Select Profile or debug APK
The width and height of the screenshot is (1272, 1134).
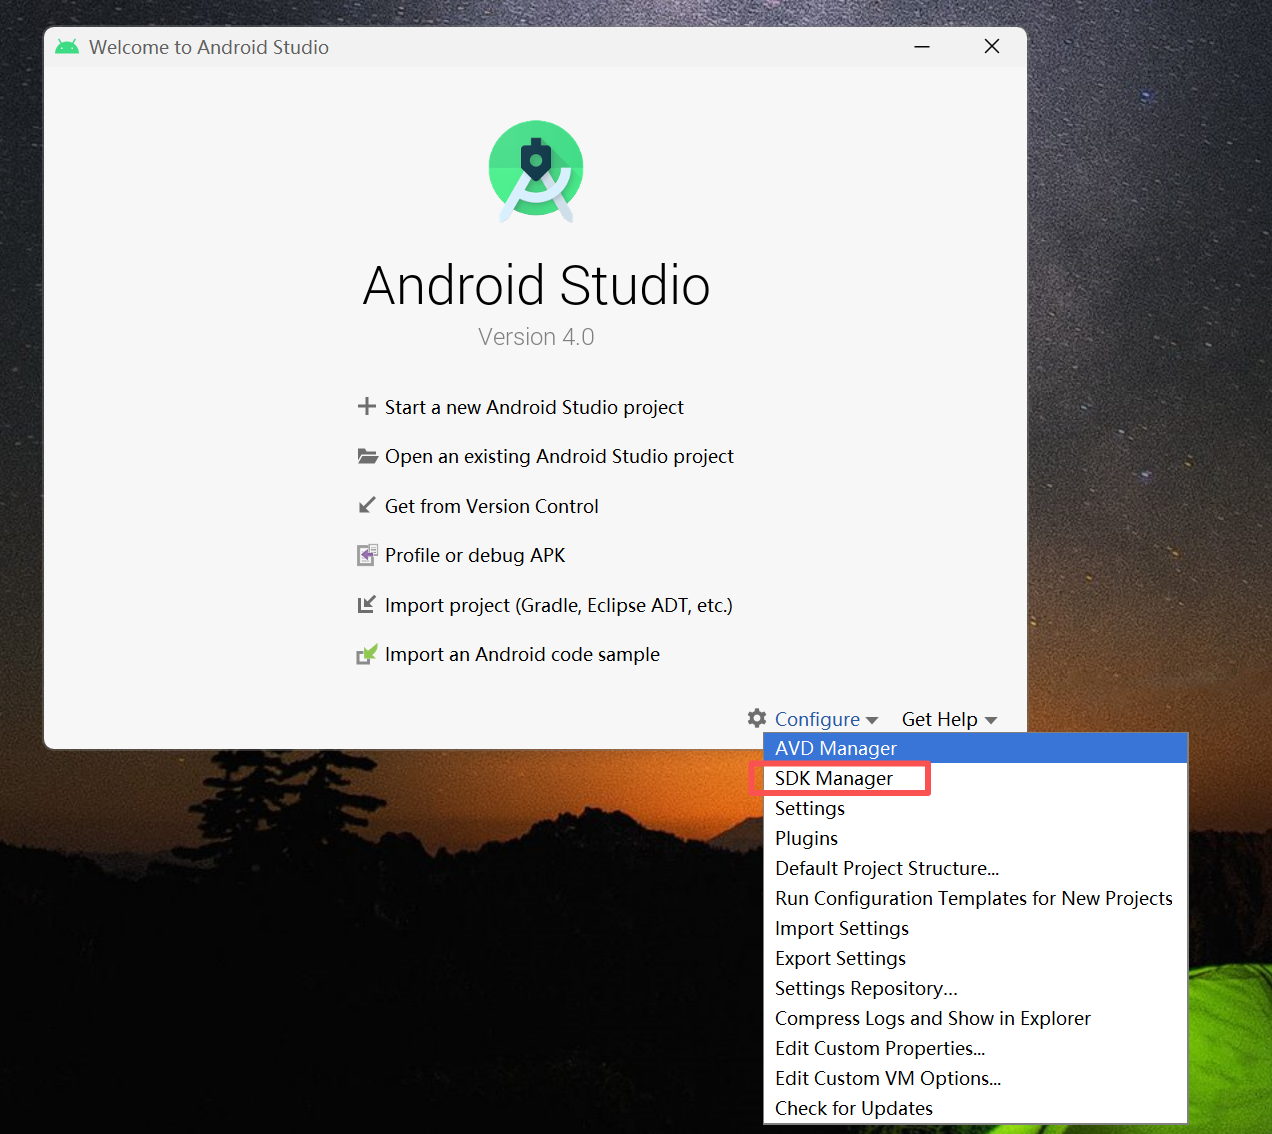[x=475, y=555]
